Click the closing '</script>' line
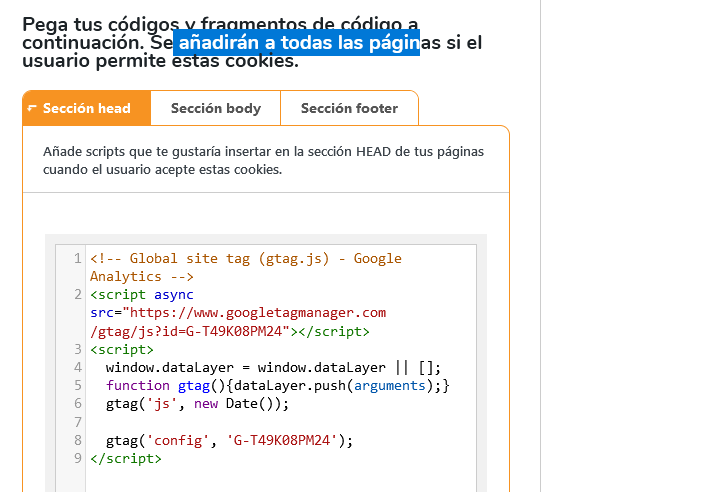 pos(126,458)
